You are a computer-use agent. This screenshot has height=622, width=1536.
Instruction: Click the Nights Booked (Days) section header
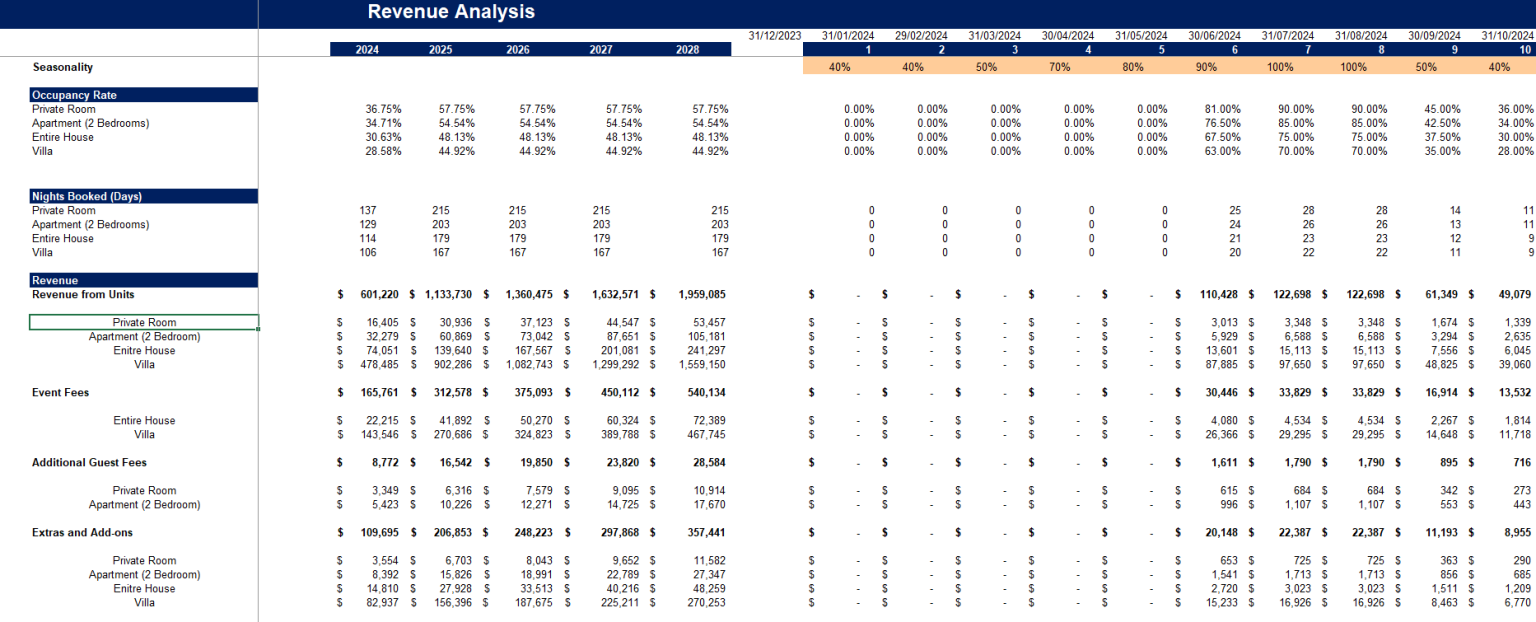coord(144,197)
